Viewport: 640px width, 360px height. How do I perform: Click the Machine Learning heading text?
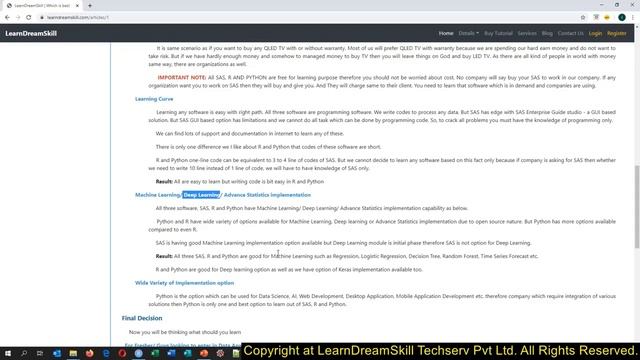pyautogui.click(x=158, y=195)
